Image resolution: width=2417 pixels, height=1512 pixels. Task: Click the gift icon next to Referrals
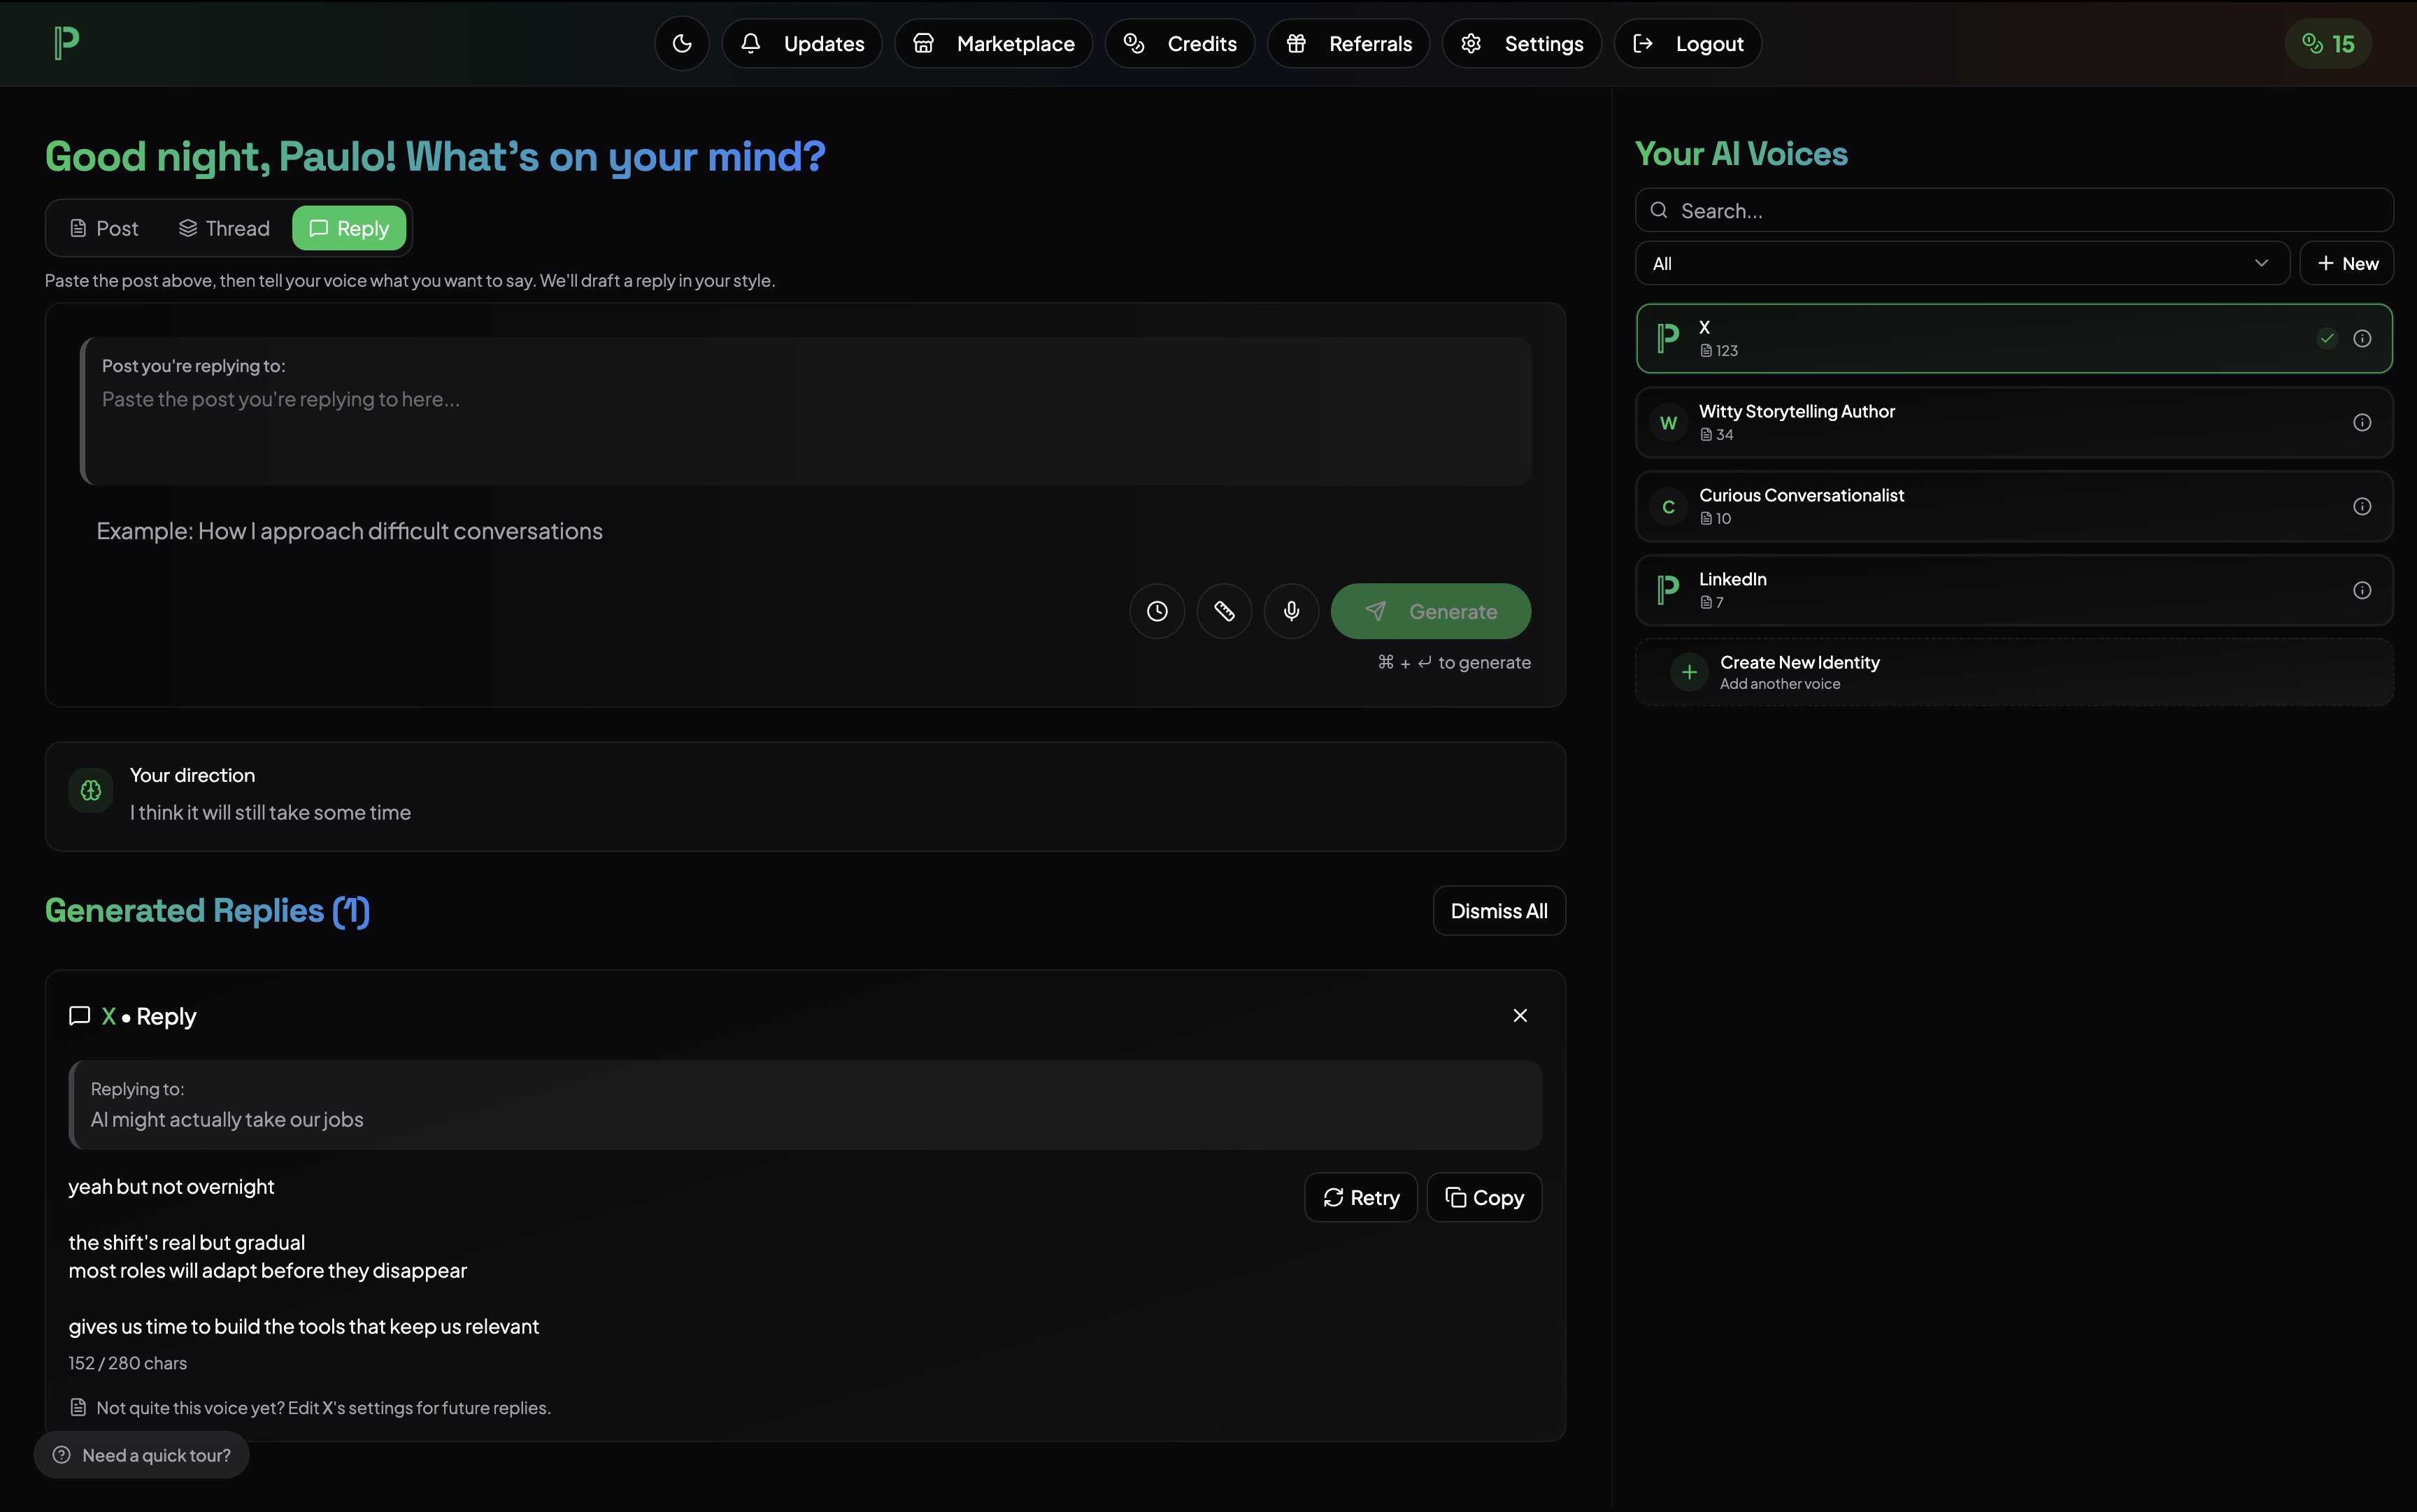tap(1296, 43)
